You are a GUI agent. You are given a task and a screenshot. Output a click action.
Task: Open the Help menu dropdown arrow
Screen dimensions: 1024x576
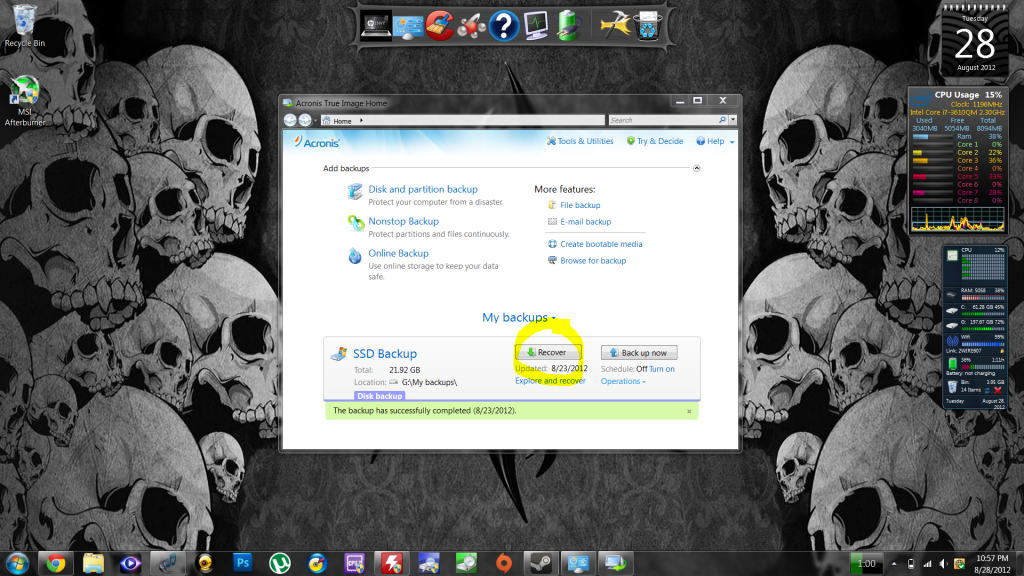click(732, 142)
